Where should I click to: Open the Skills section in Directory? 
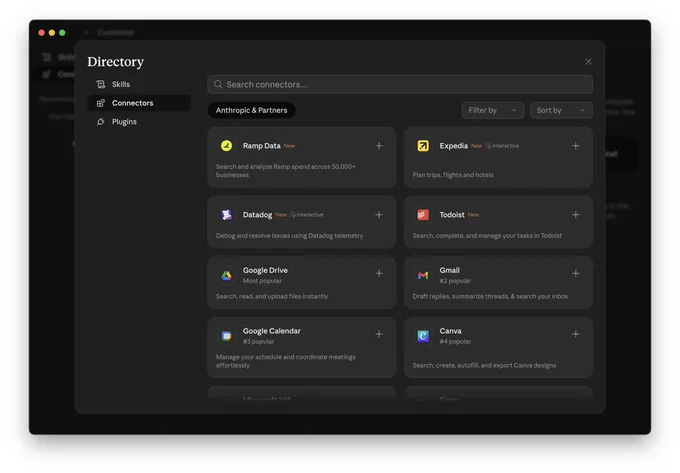[139, 84]
